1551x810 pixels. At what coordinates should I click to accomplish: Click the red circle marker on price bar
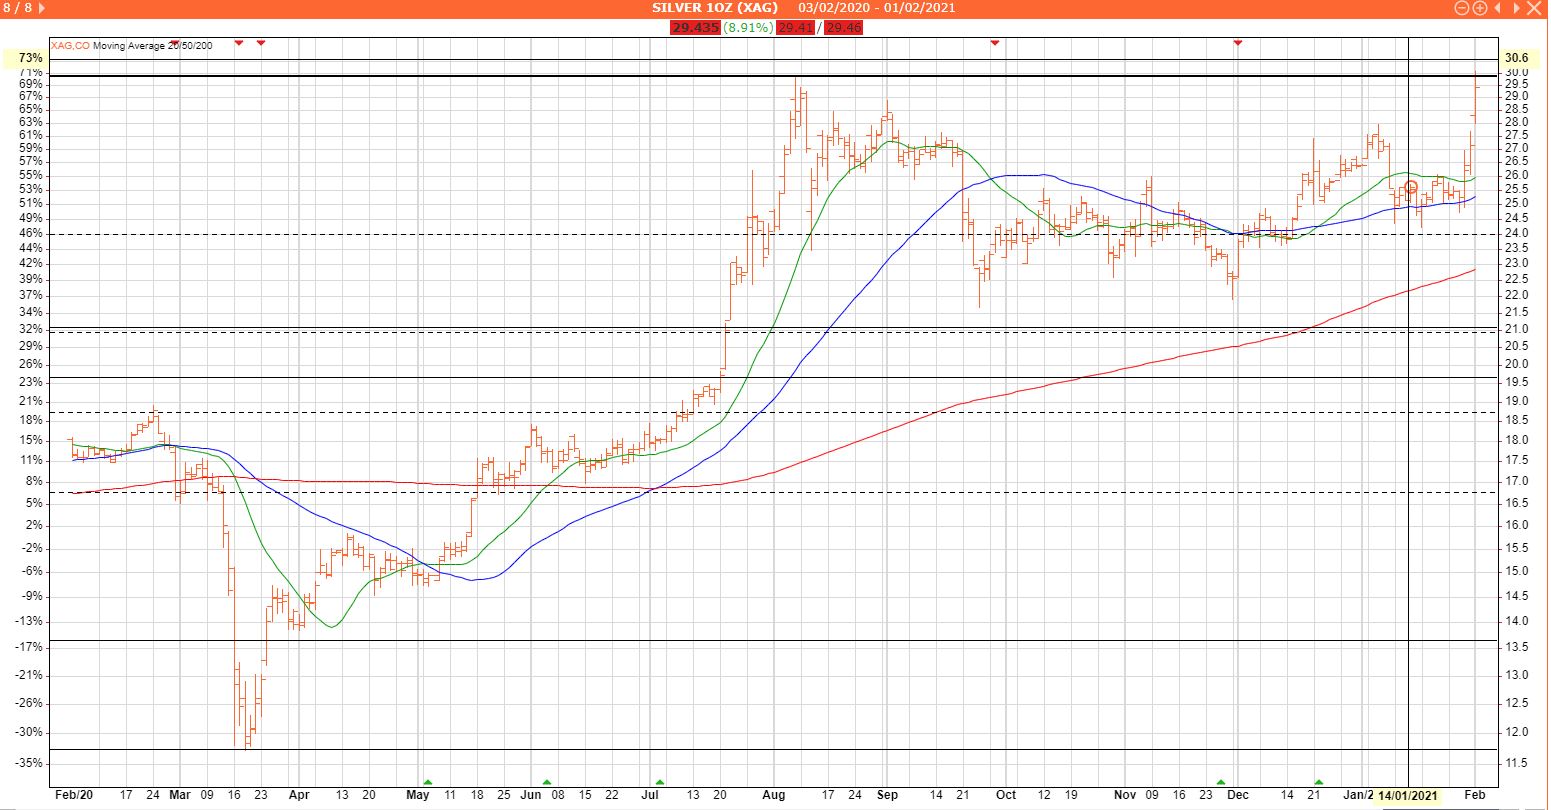(1411, 187)
